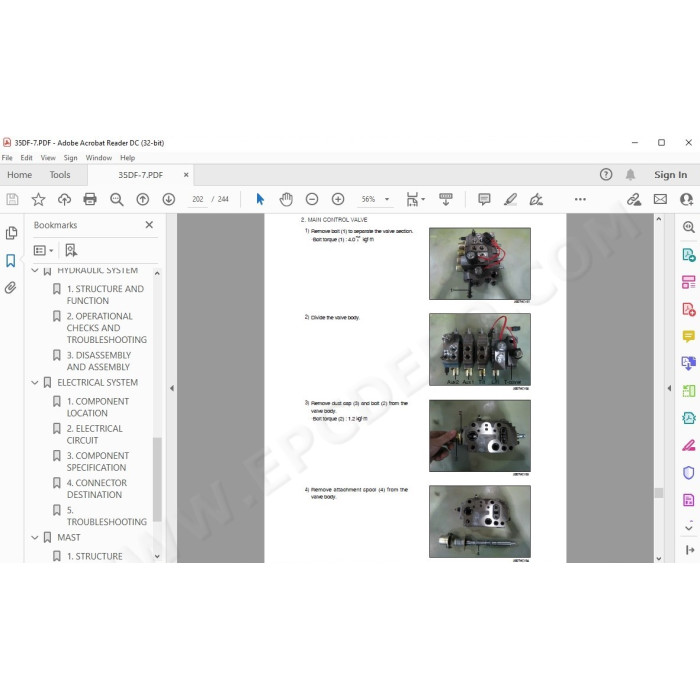Open Create PDF tool in right pane
The image size is (700, 700).
688,309
